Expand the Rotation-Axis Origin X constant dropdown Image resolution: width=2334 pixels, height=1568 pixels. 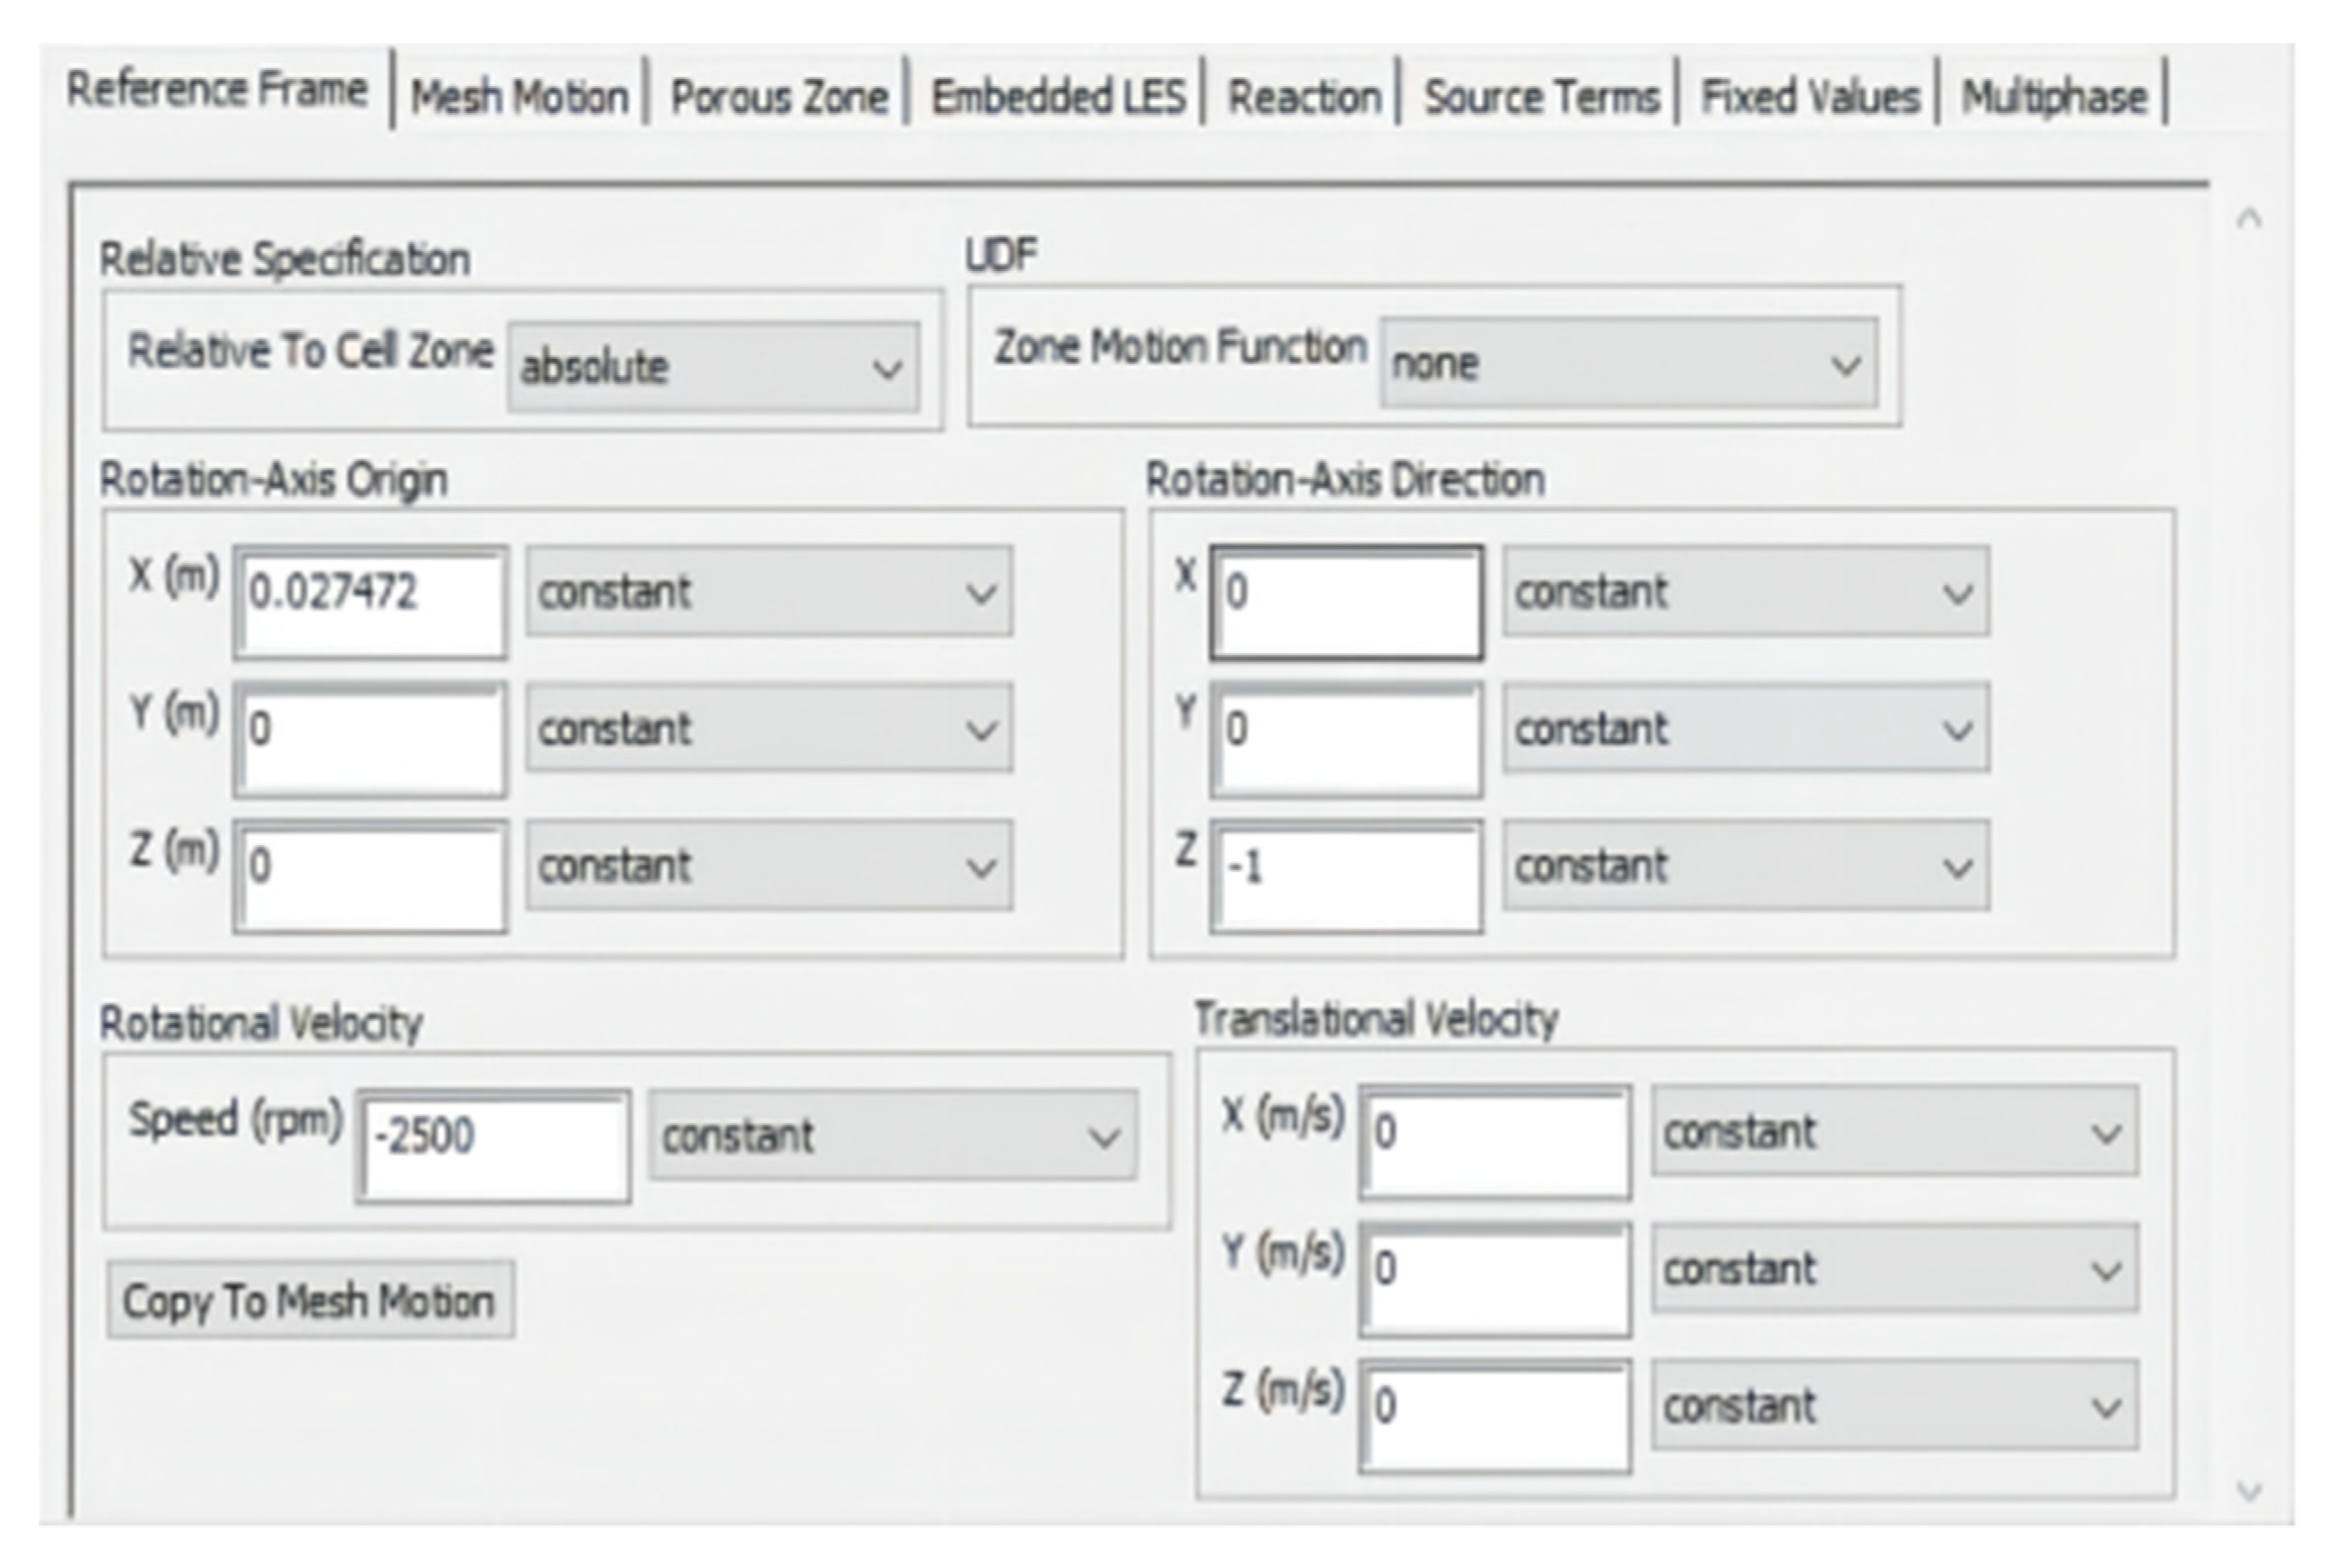point(769,592)
